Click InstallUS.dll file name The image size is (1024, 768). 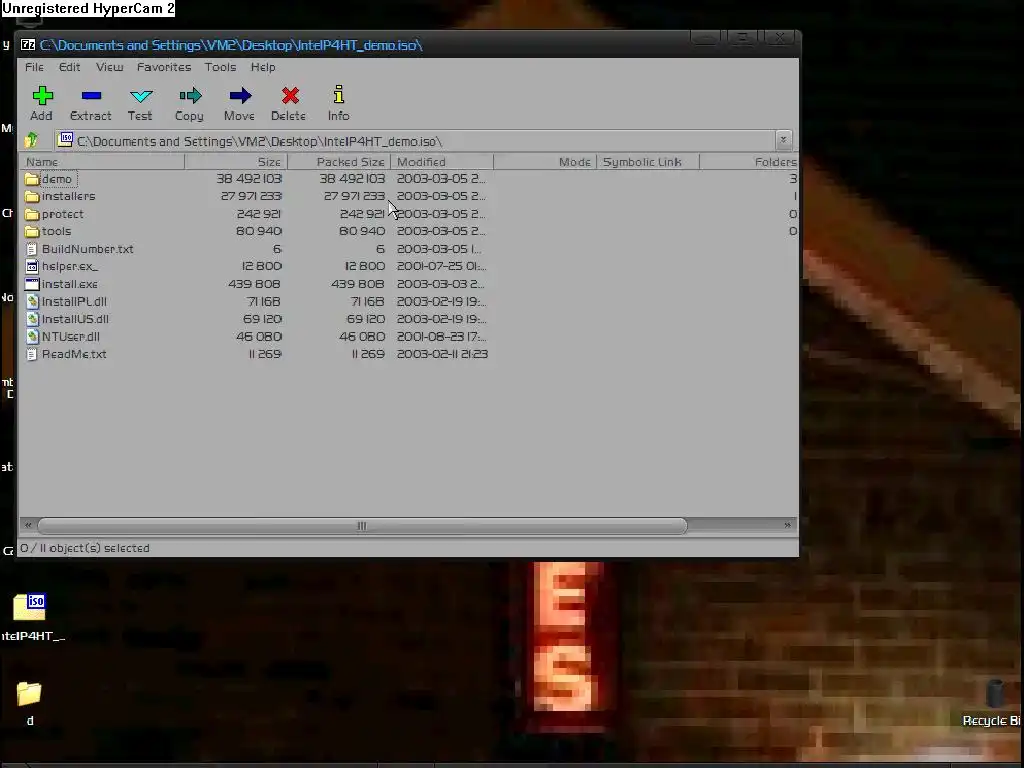[75, 319]
